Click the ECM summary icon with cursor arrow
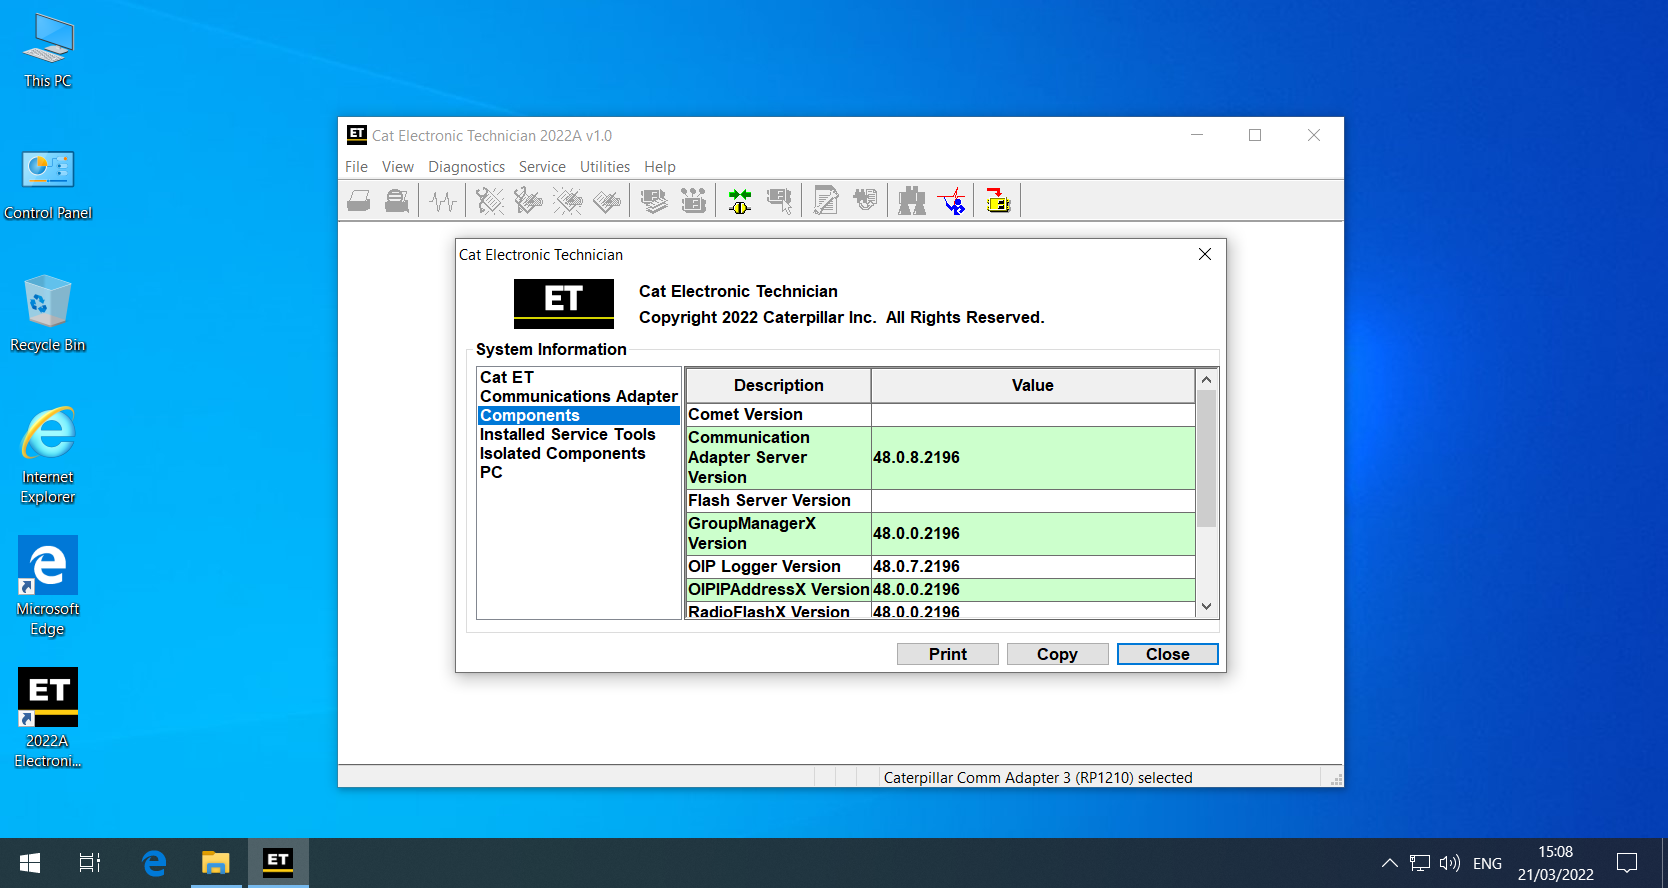This screenshot has width=1668, height=888. pyautogui.click(x=779, y=201)
